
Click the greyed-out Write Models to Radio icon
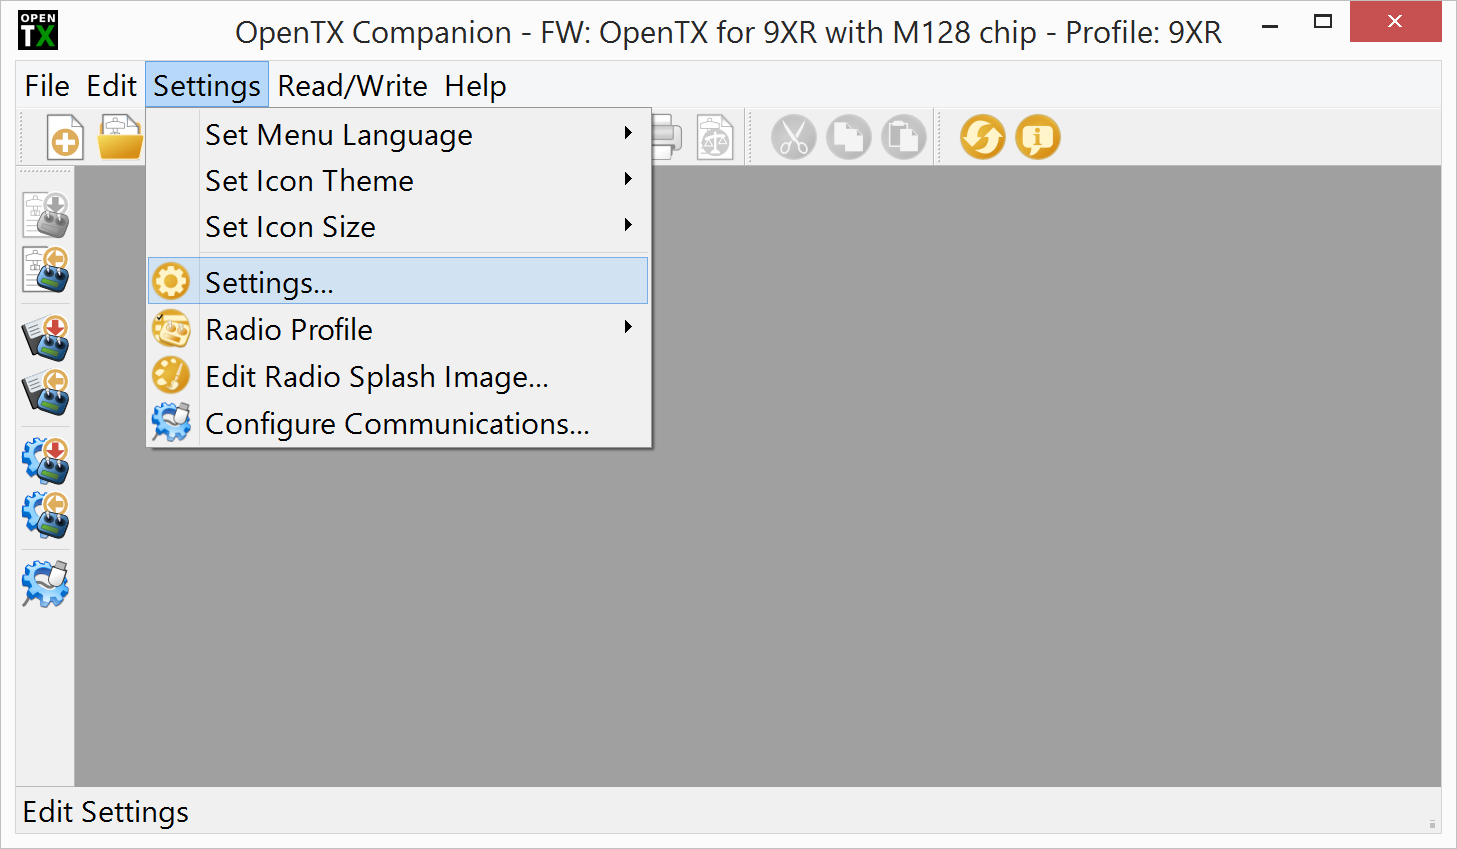46,215
